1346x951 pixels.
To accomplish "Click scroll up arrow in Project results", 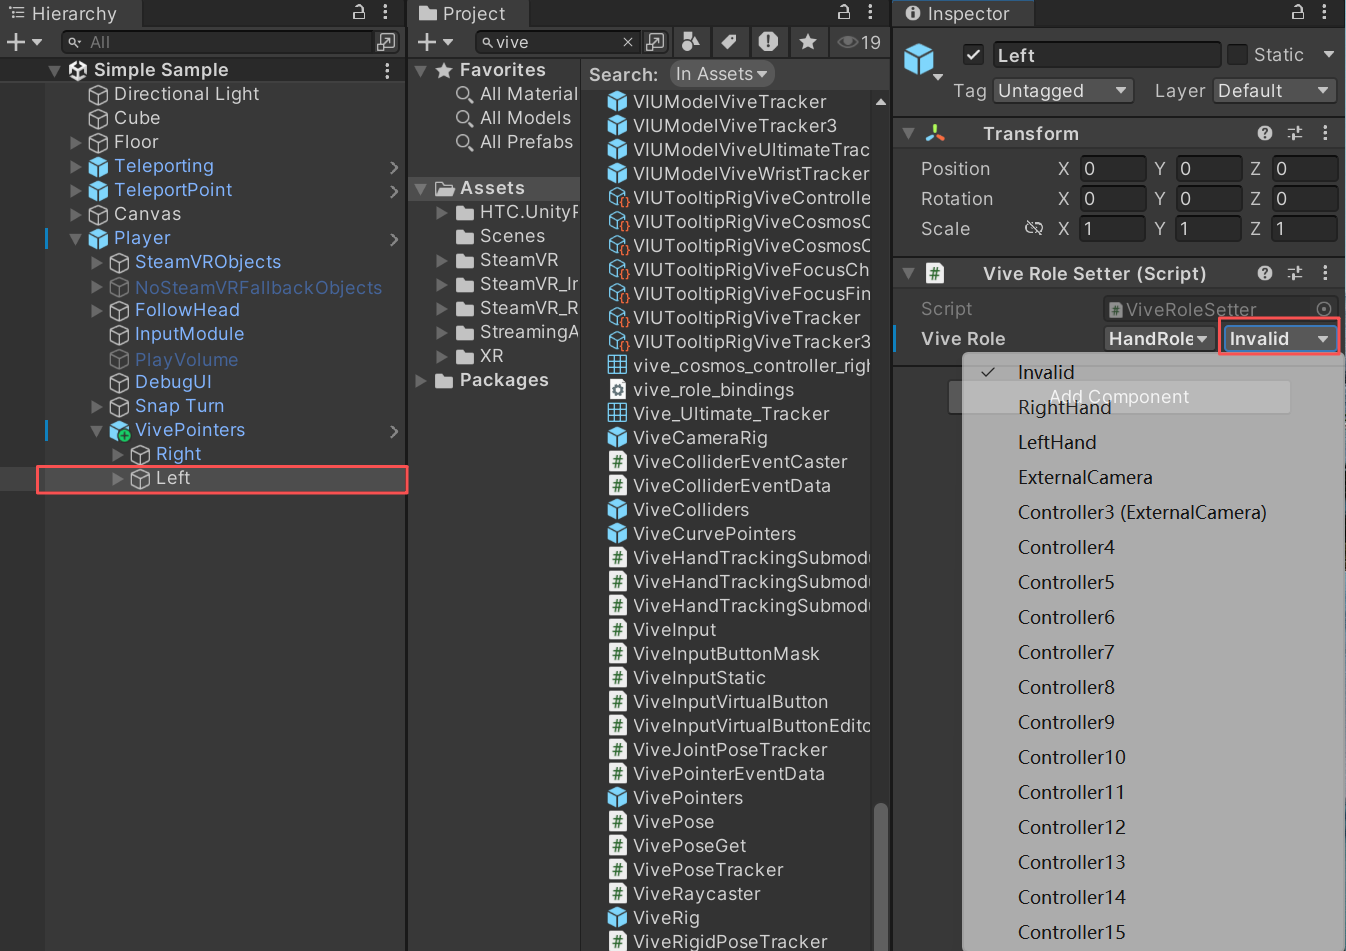I will click(x=880, y=102).
